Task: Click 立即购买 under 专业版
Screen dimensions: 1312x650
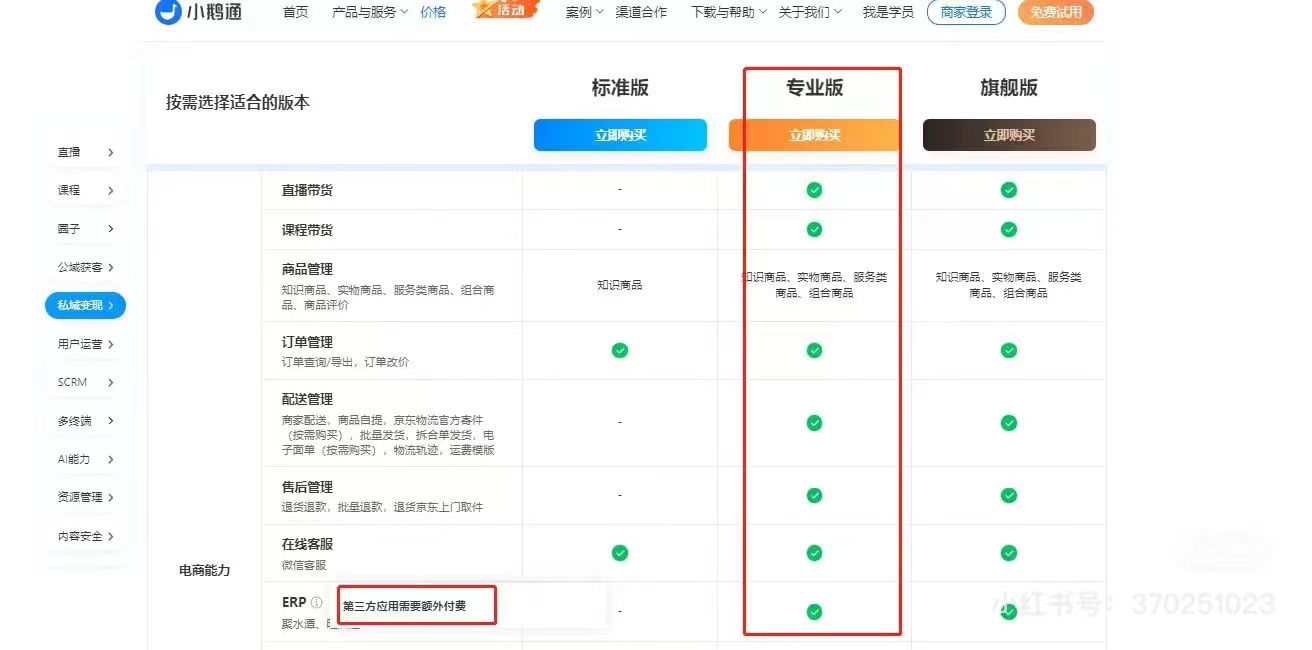Action: tap(814, 135)
